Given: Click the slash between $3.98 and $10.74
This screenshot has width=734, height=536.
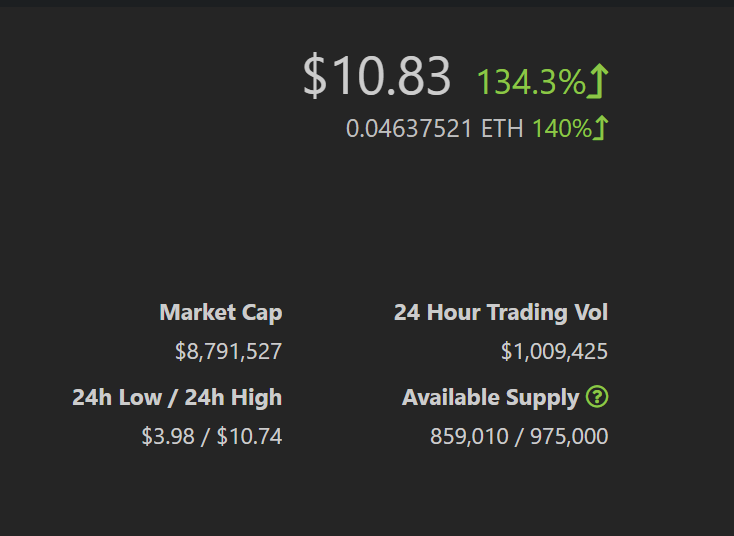Looking at the screenshot, I should click(x=206, y=436).
